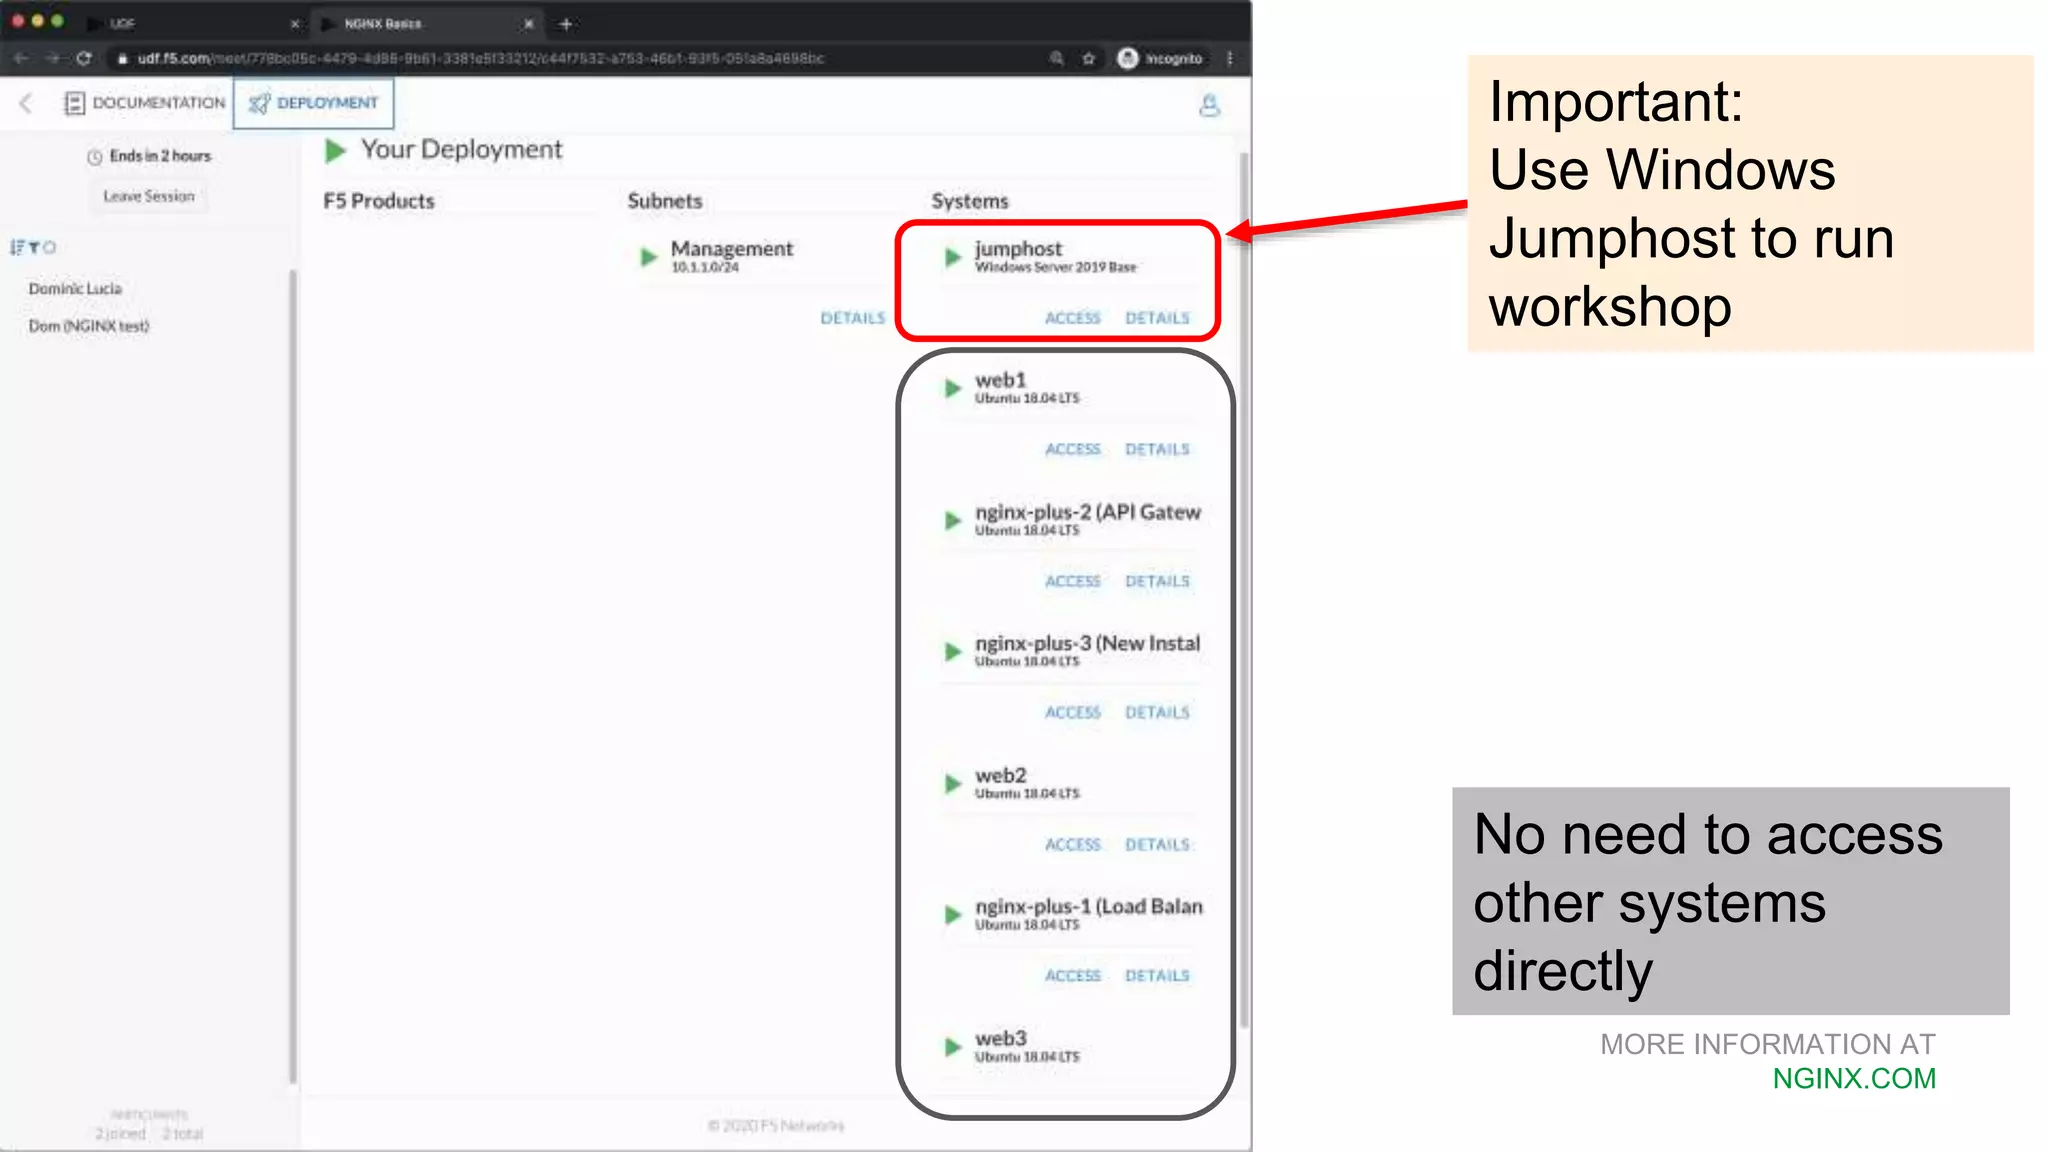Bookmark page with the star icon
The height and width of the screenshot is (1152, 2048).
click(1089, 58)
